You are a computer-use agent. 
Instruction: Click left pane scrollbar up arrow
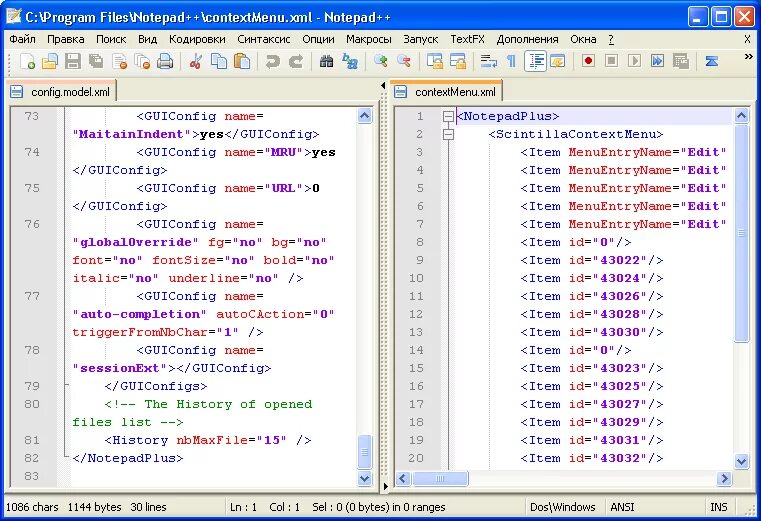point(364,116)
